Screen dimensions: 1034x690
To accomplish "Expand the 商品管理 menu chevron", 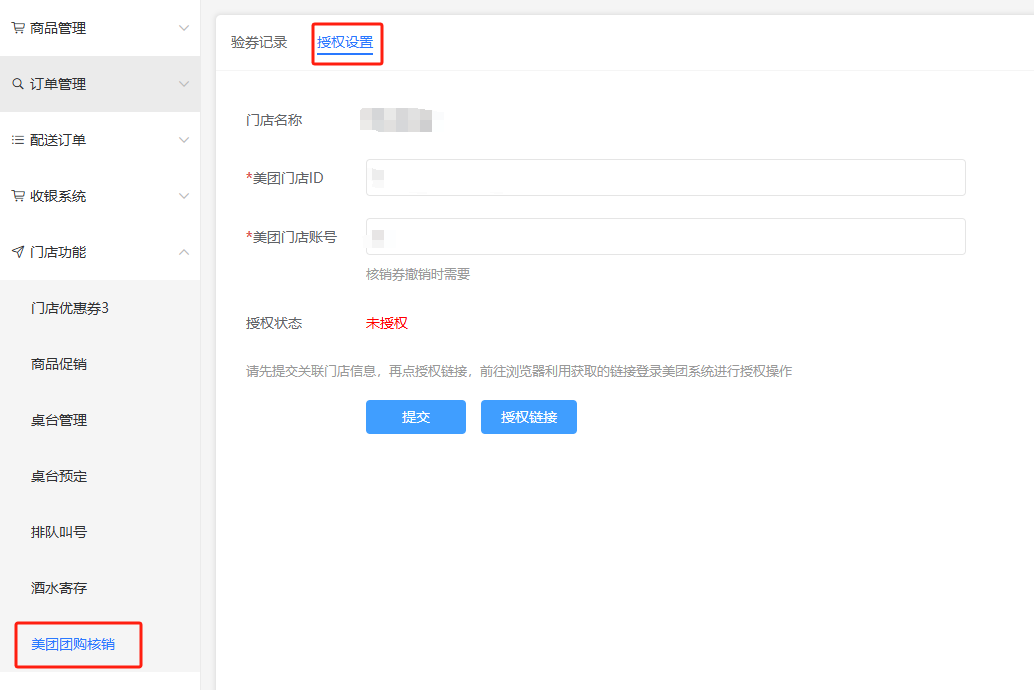I will (x=183, y=28).
